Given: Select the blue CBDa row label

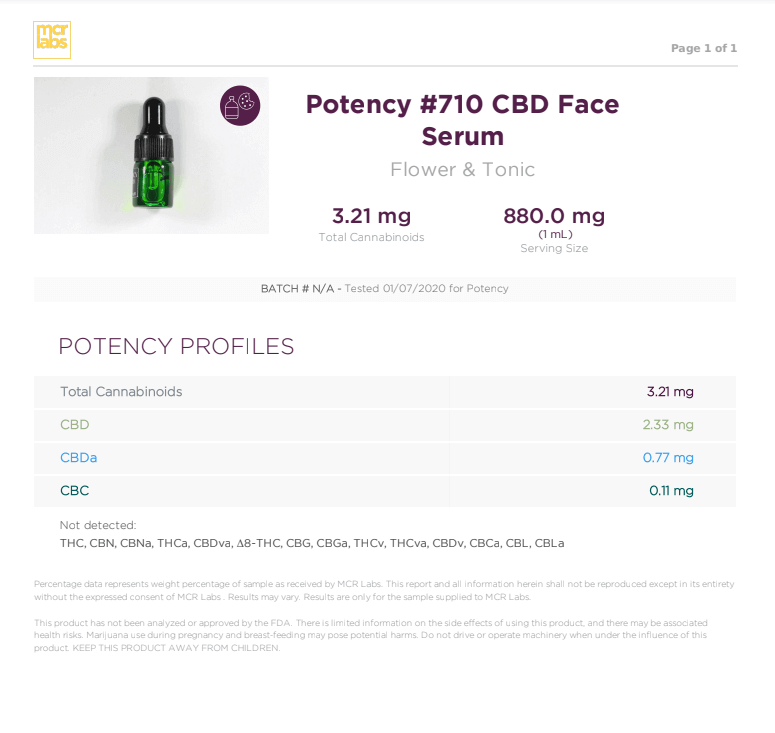Looking at the screenshot, I should pos(79,458).
